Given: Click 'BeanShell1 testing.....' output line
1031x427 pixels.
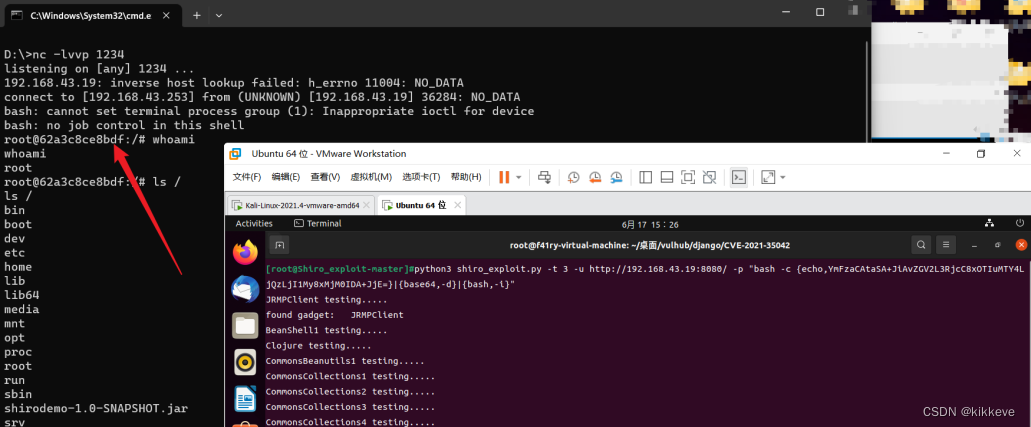Looking at the screenshot, I should 327,330.
